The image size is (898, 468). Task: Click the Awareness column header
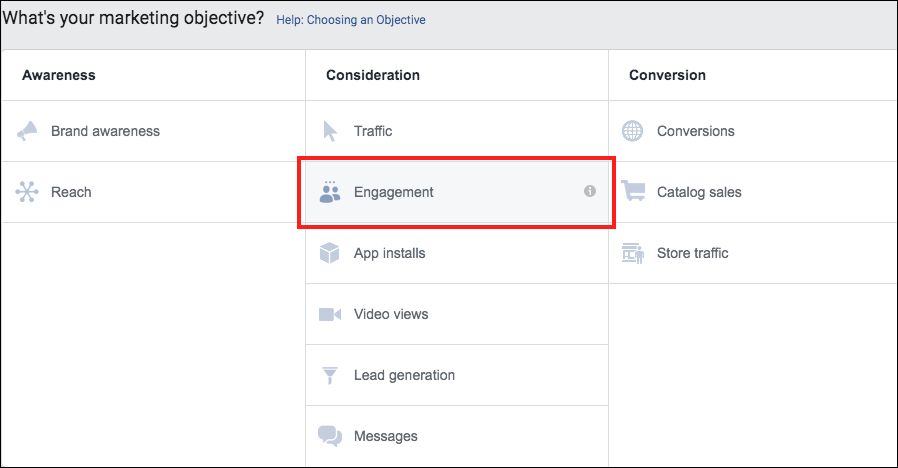pos(58,75)
